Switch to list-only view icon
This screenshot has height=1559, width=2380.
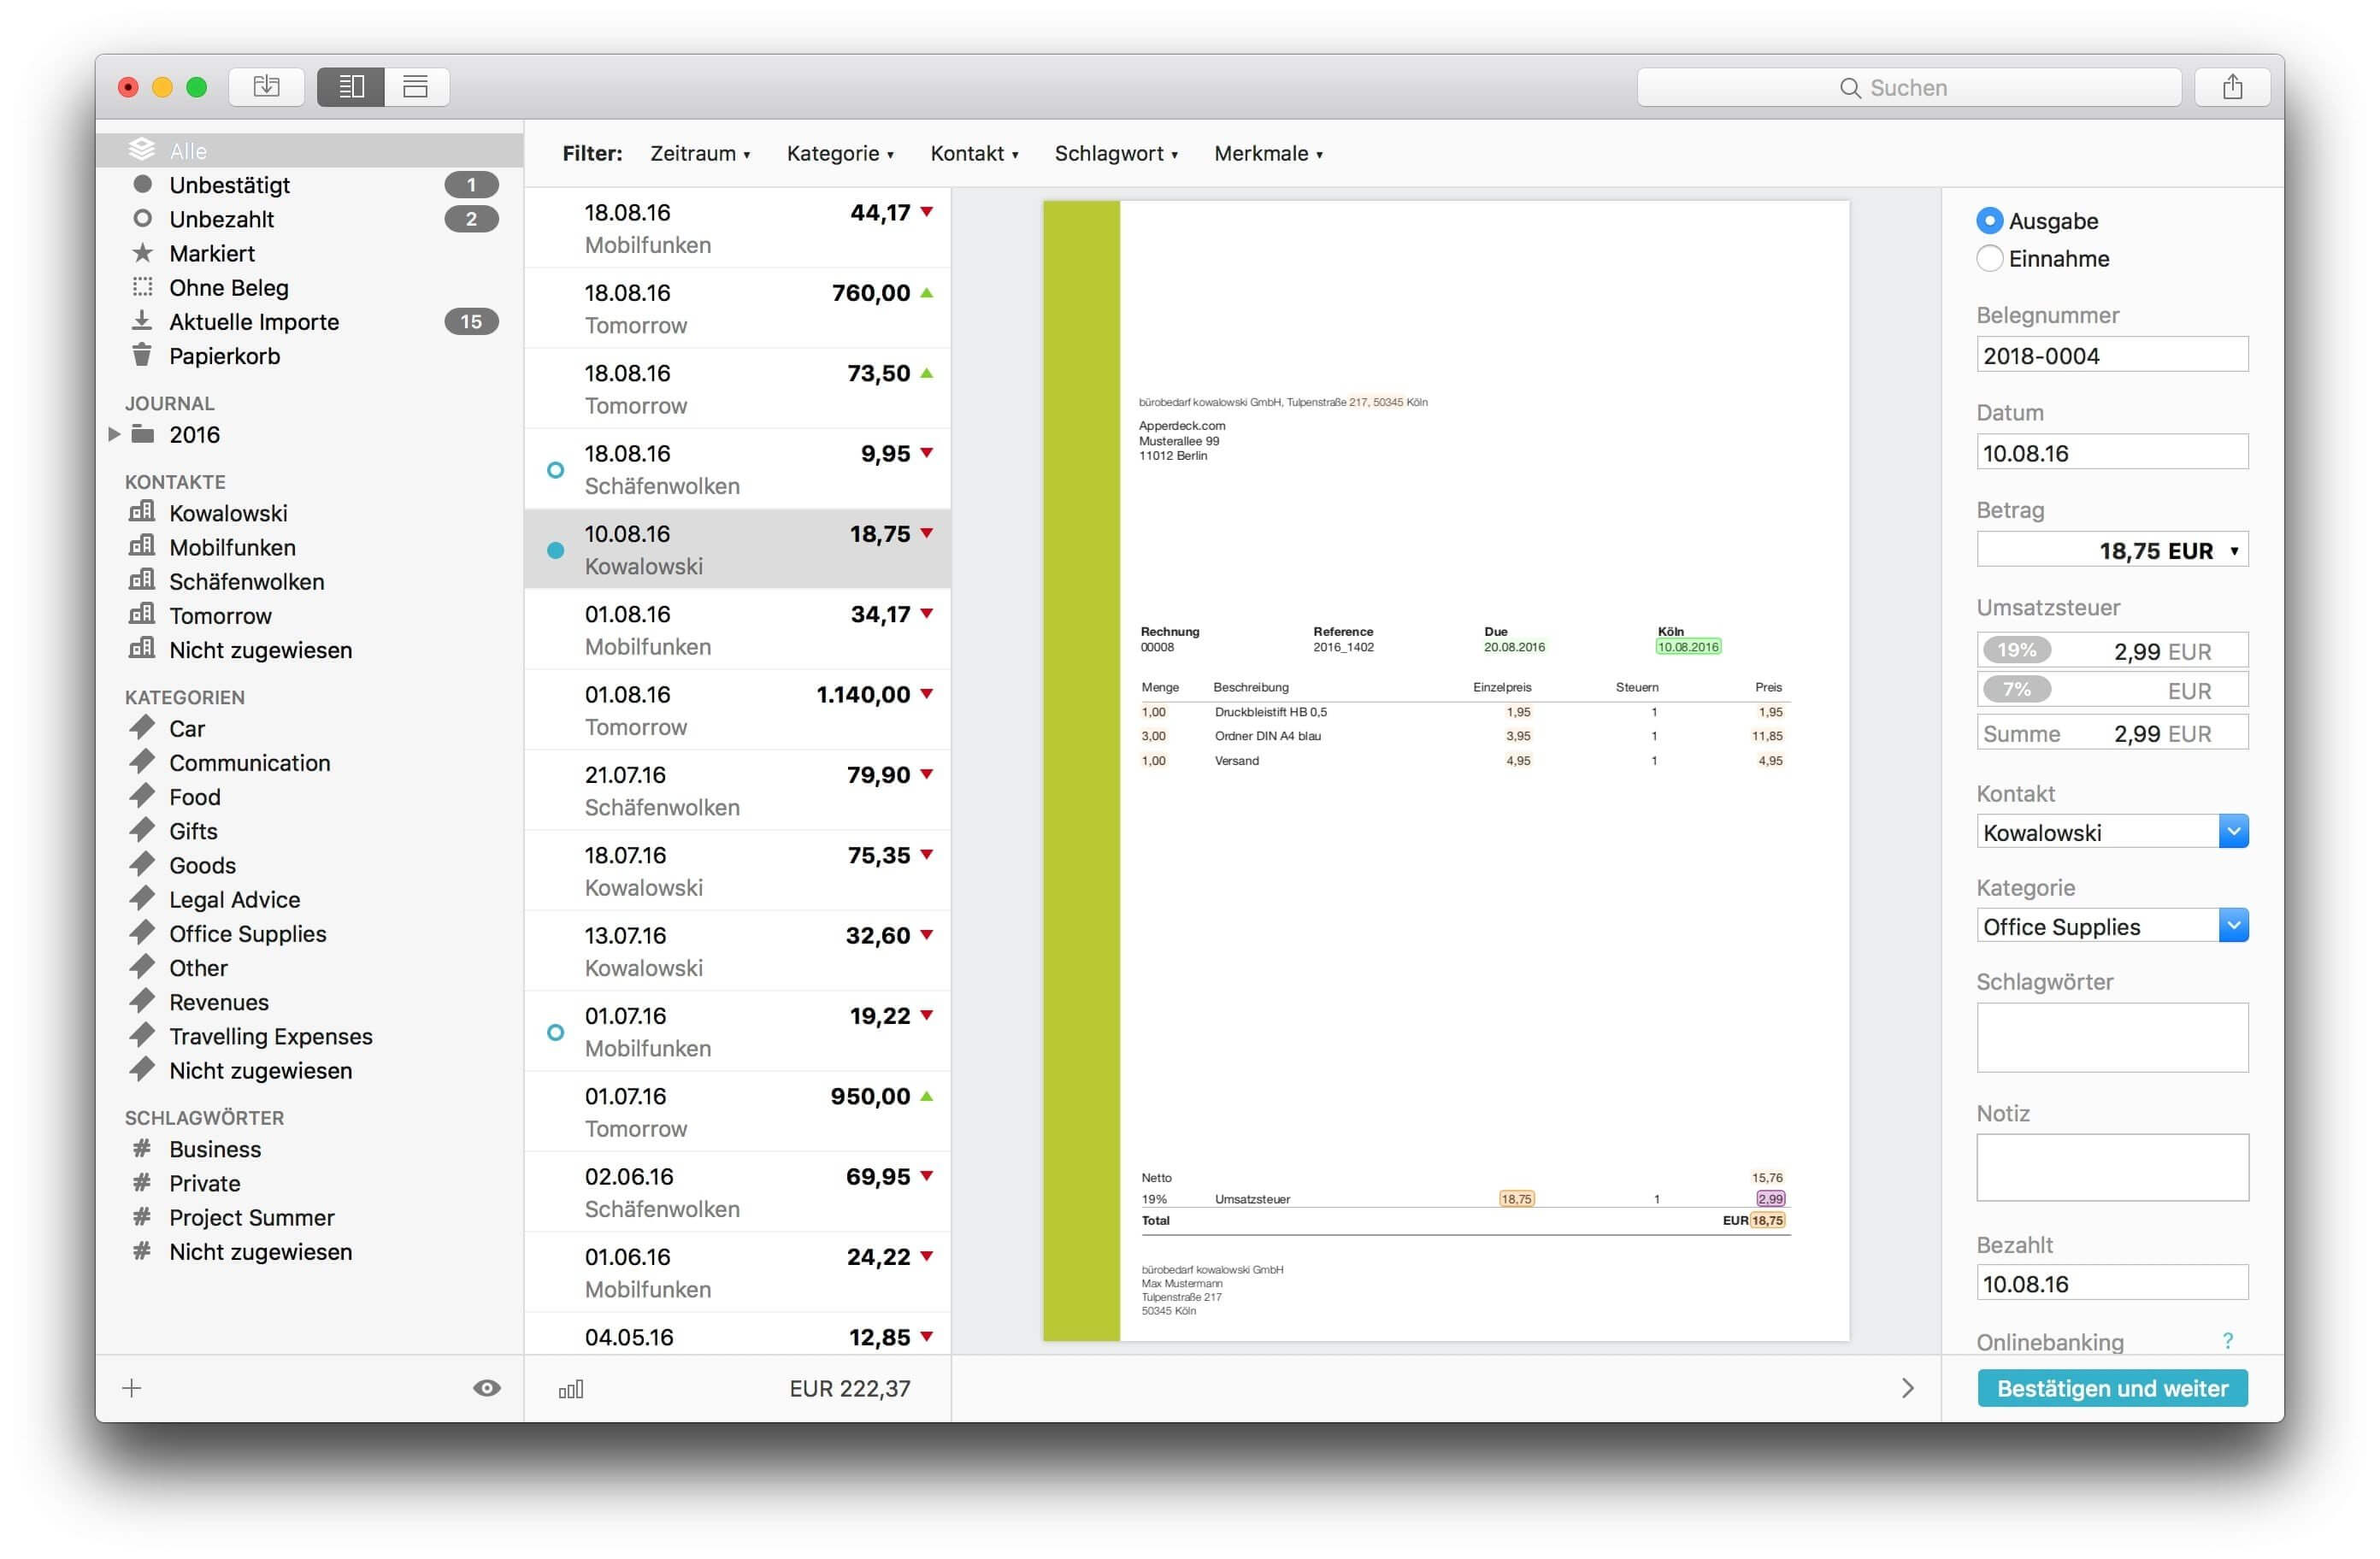415,87
